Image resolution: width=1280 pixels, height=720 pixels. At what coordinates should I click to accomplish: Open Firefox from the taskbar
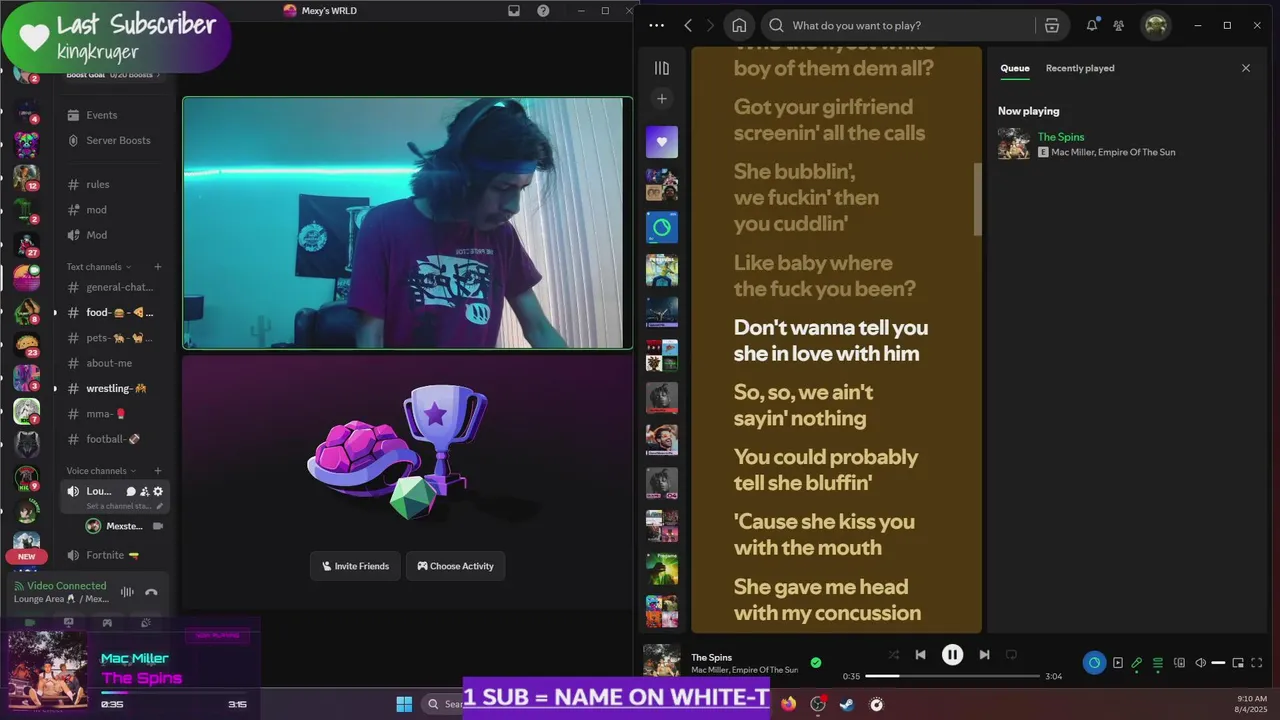pyautogui.click(x=789, y=704)
